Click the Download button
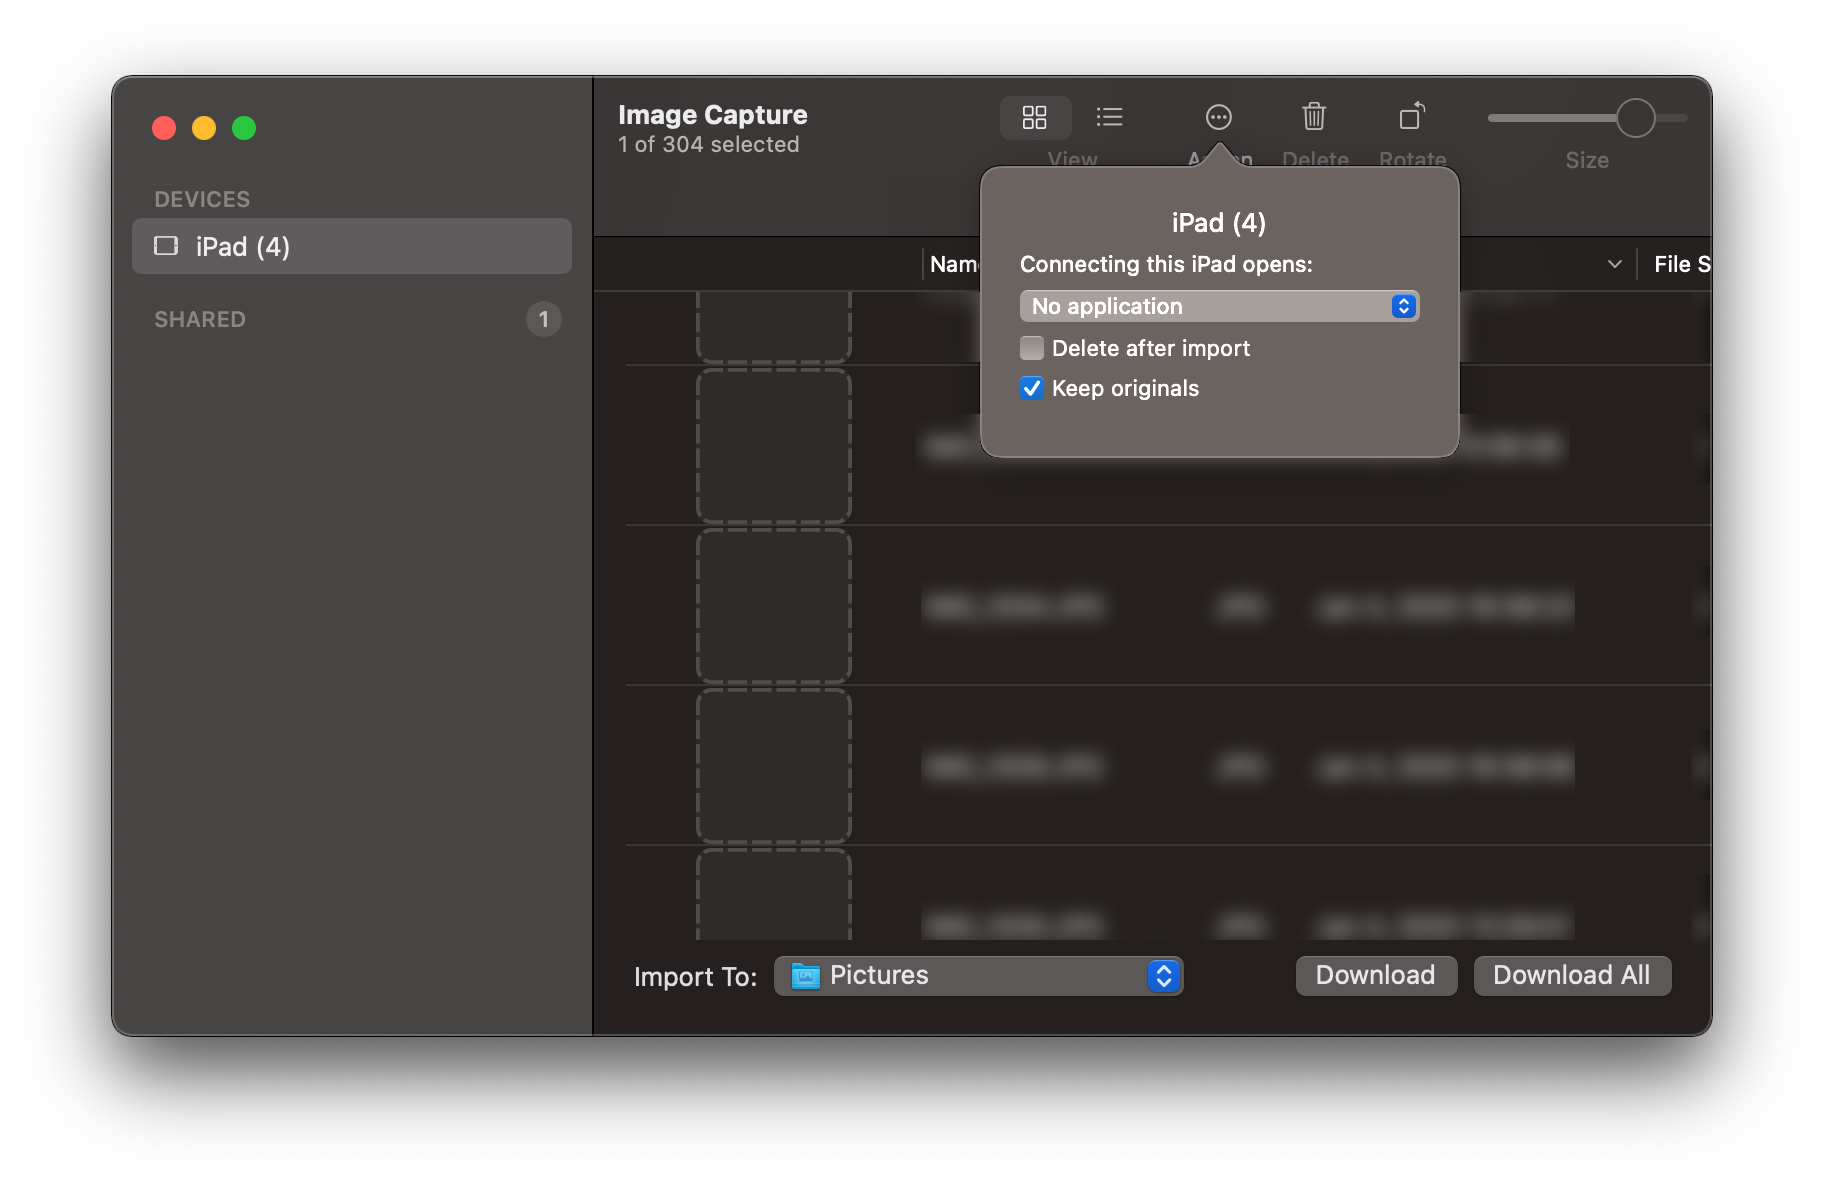 tap(1376, 975)
